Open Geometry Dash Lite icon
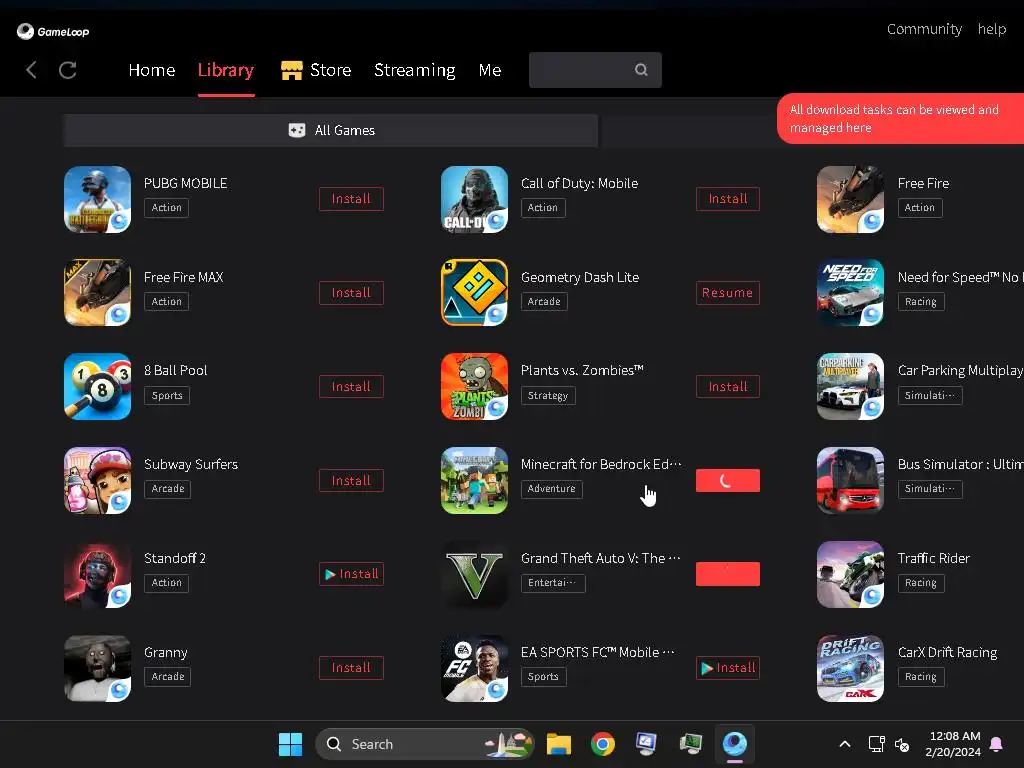This screenshot has width=1024, height=768. [474, 293]
